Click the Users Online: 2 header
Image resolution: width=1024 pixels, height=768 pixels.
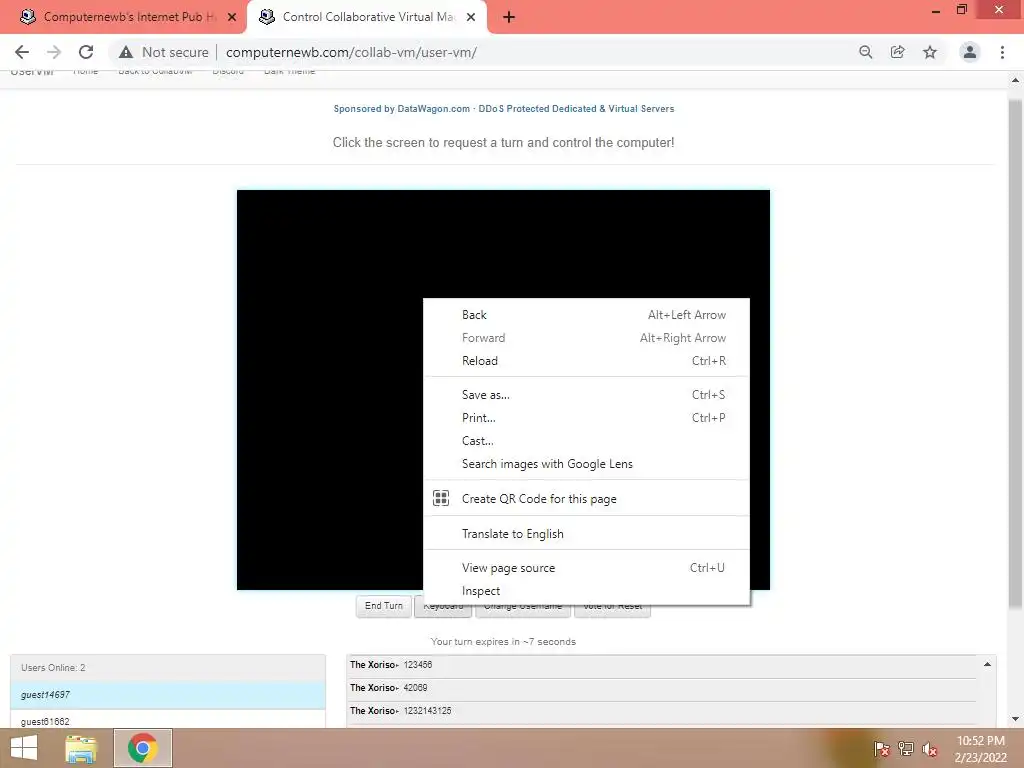pyautogui.click(x=168, y=667)
